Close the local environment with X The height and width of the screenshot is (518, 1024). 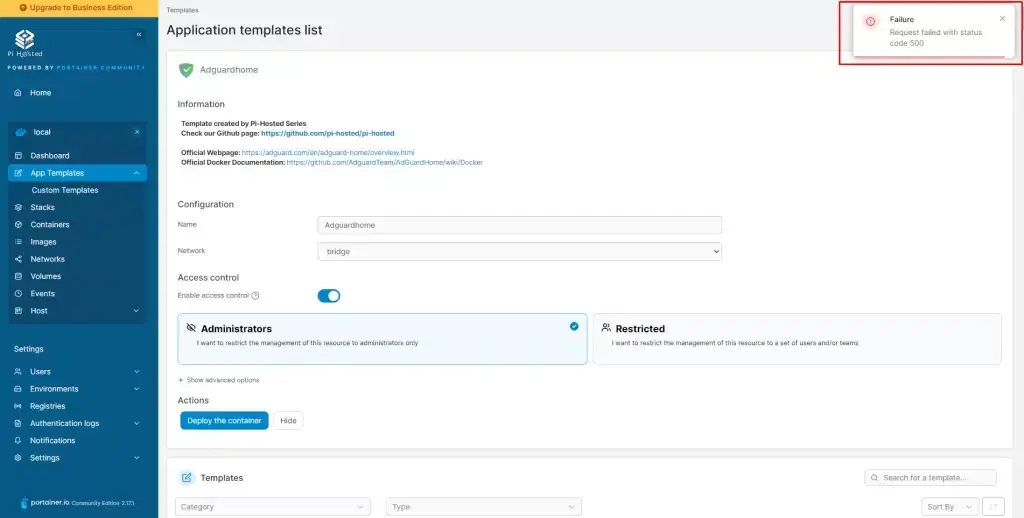(136, 132)
